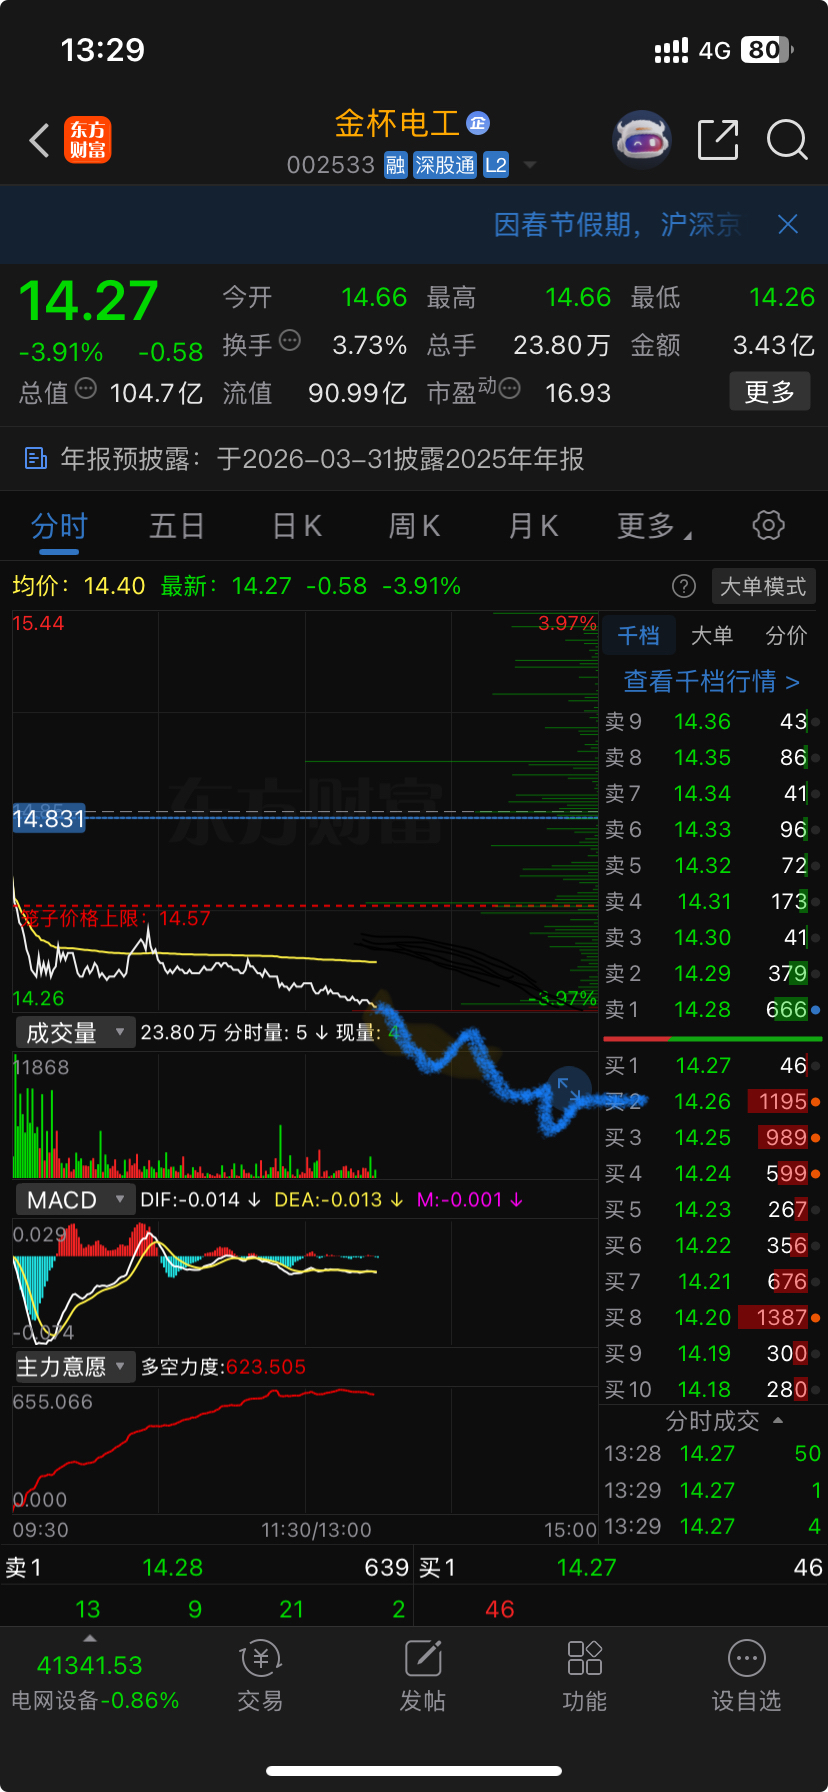
Task: Tap the big price 14.27
Action: (88, 301)
